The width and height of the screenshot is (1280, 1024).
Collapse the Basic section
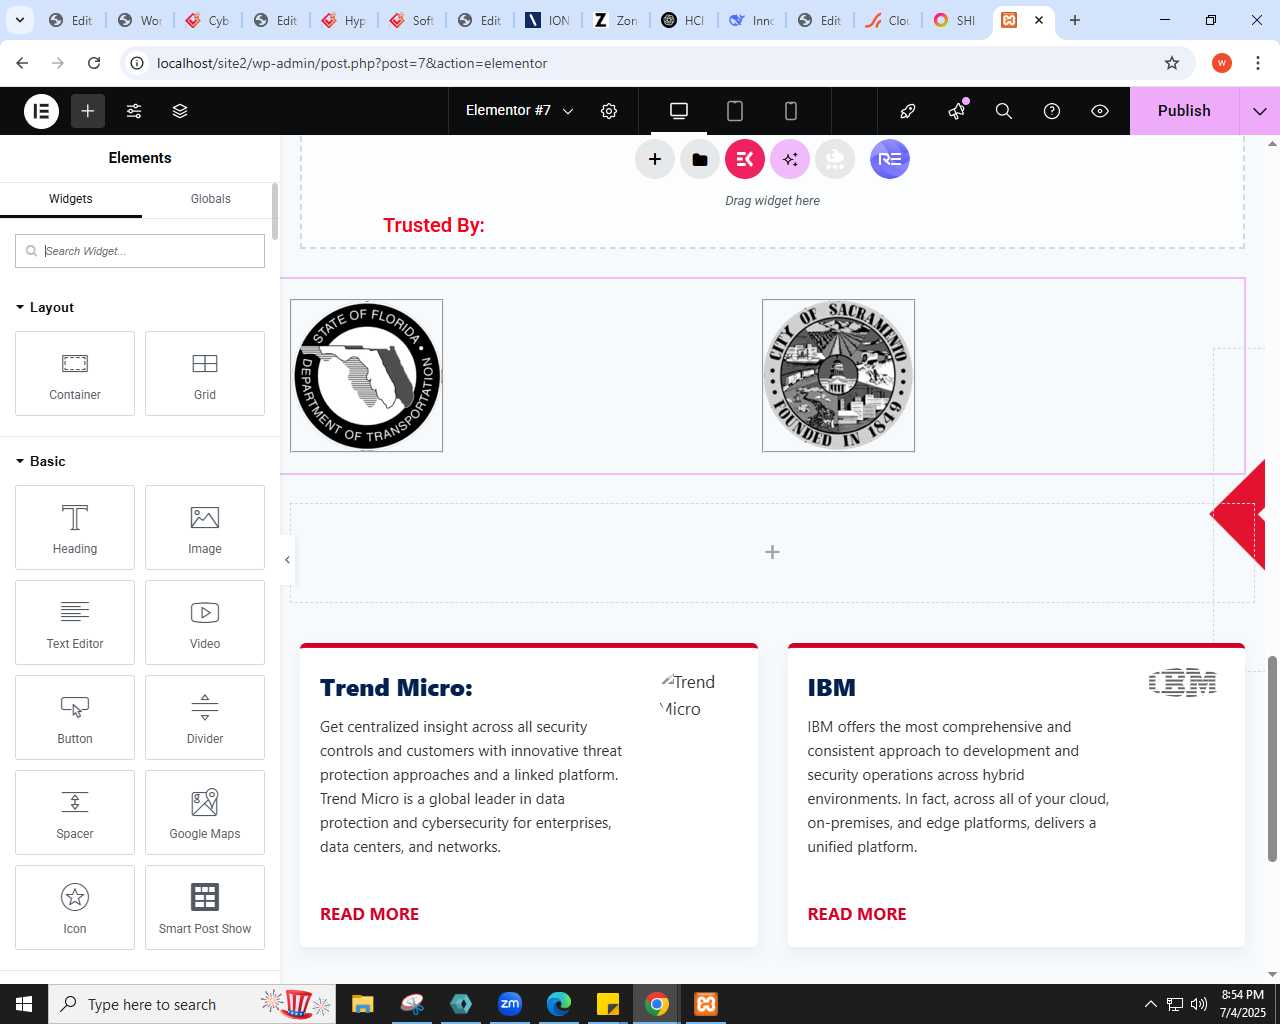[x=41, y=461]
